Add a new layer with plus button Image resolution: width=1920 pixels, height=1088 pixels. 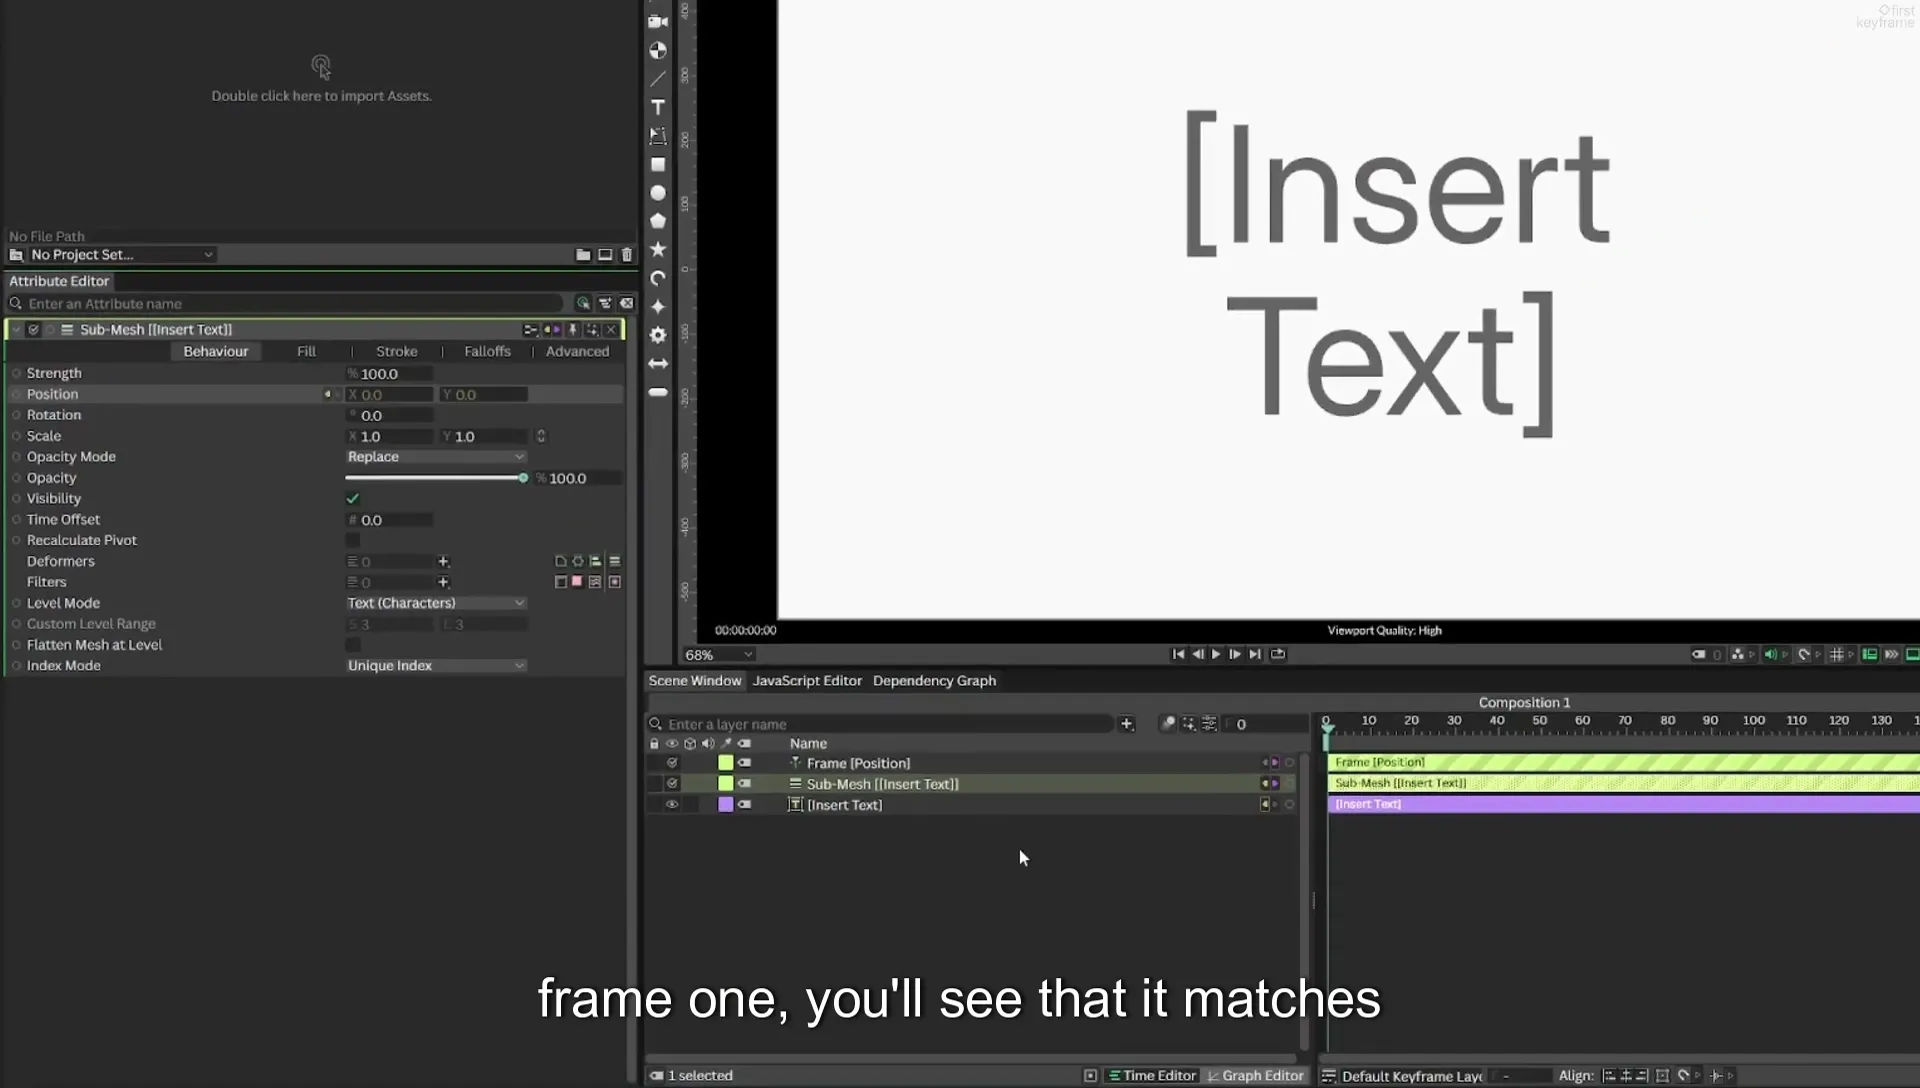tap(1127, 724)
